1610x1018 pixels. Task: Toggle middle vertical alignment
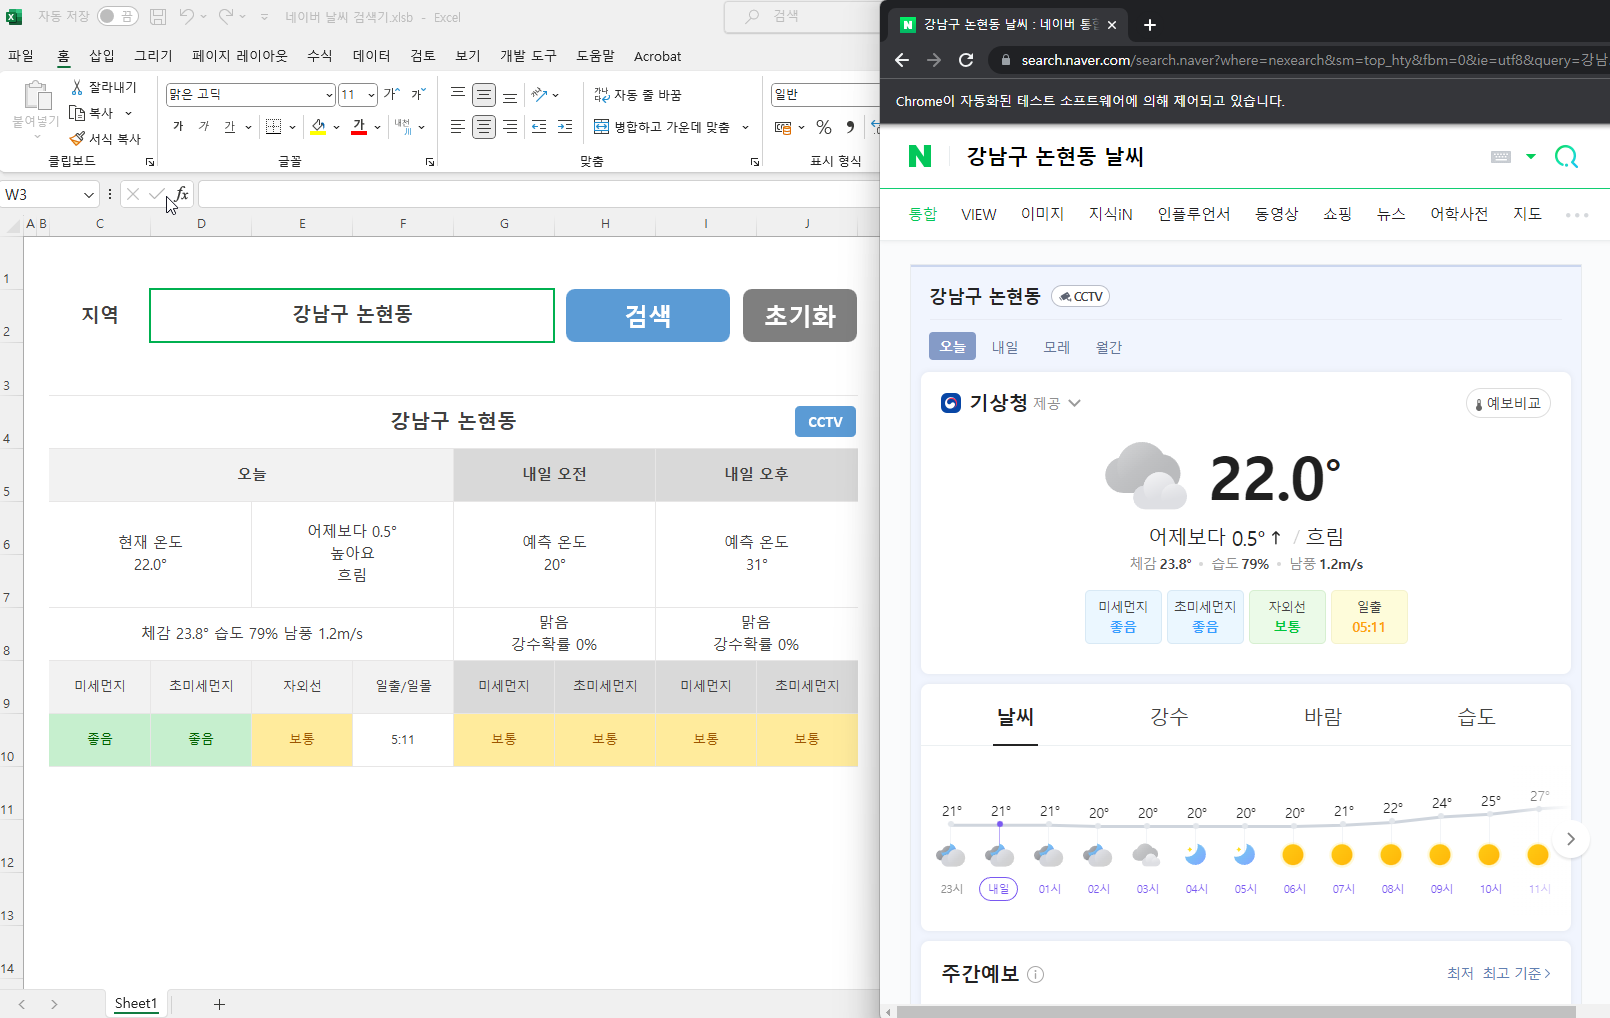pyautogui.click(x=484, y=94)
